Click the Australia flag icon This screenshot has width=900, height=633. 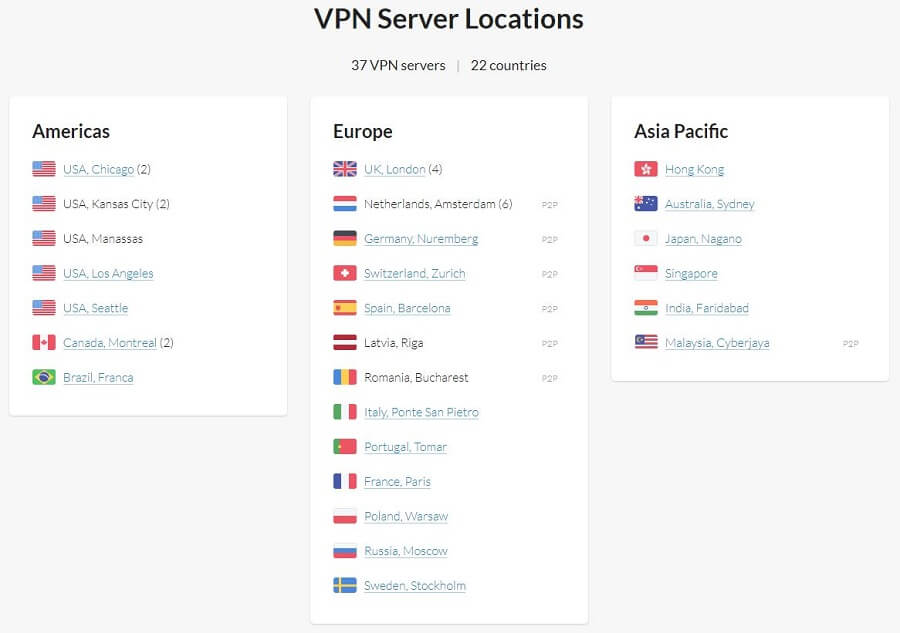pyautogui.click(x=645, y=204)
